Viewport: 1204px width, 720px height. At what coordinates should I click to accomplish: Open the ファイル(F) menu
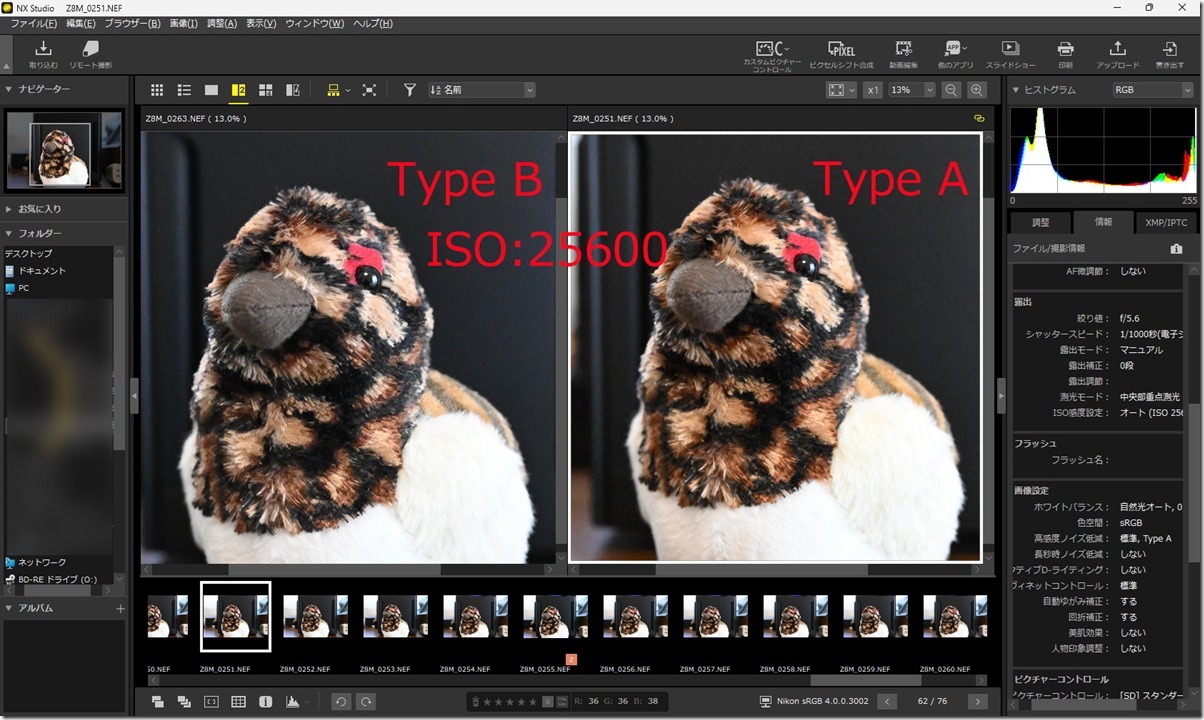coord(32,23)
